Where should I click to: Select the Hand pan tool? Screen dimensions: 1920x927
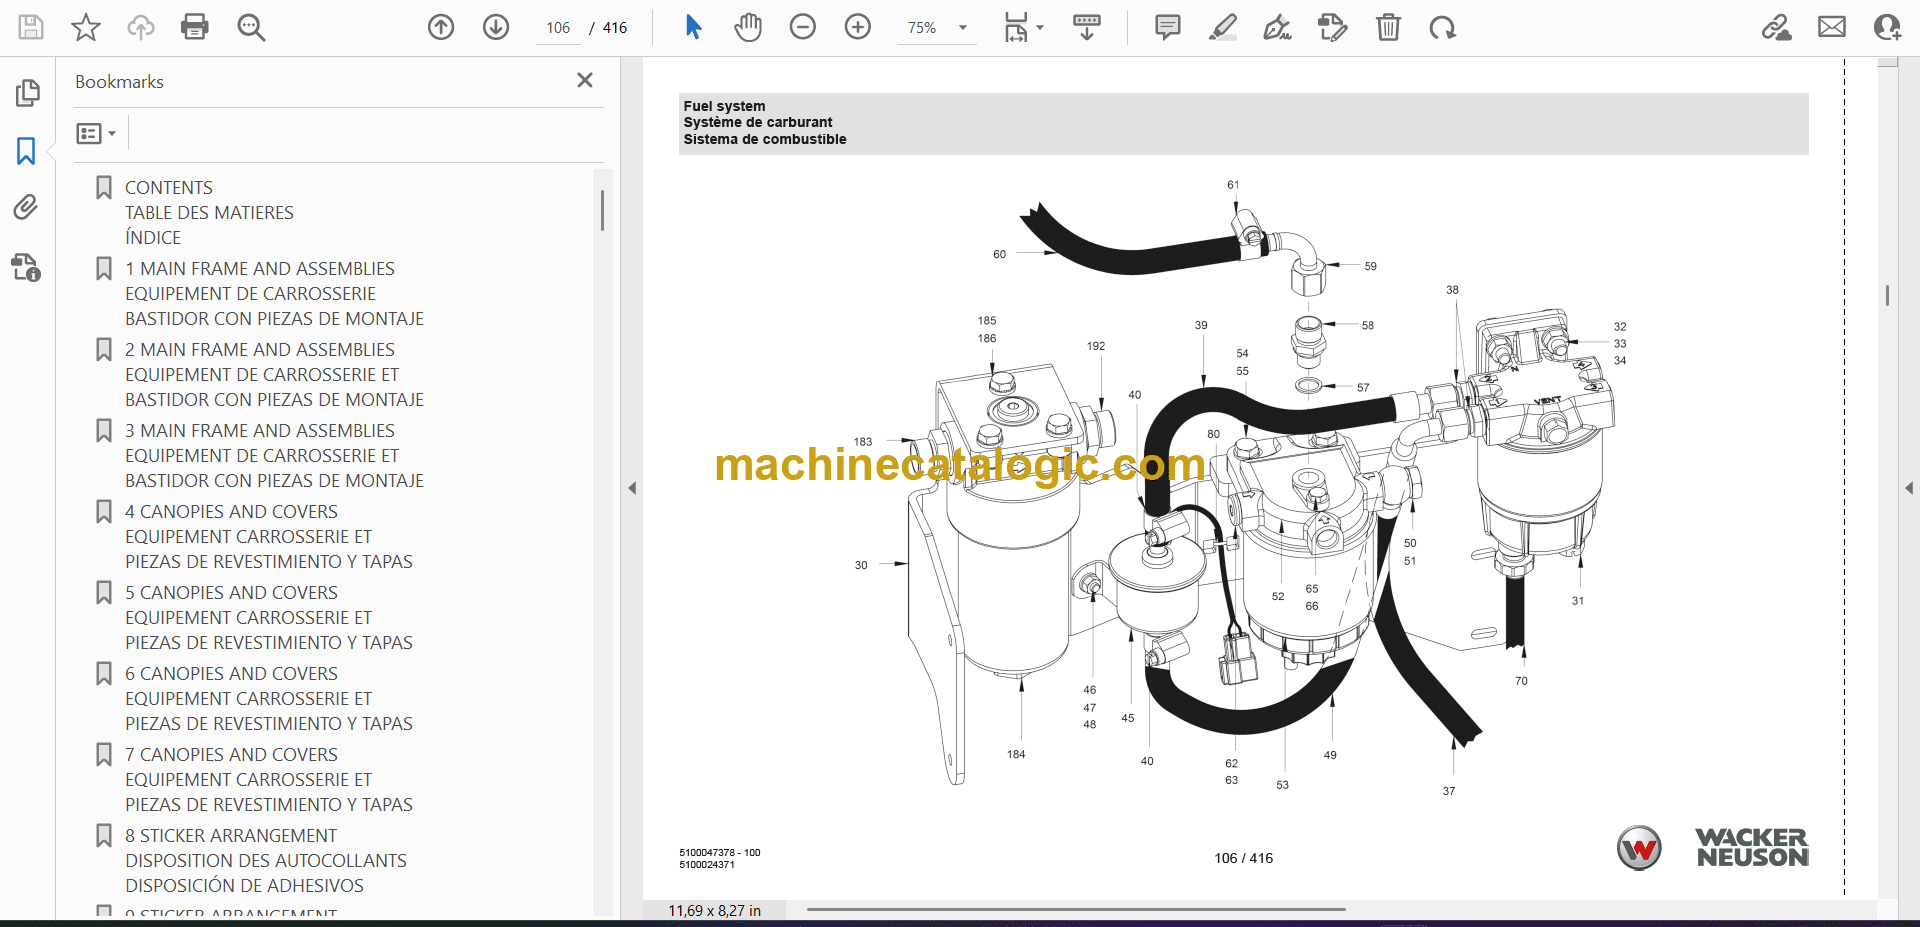(x=747, y=27)
